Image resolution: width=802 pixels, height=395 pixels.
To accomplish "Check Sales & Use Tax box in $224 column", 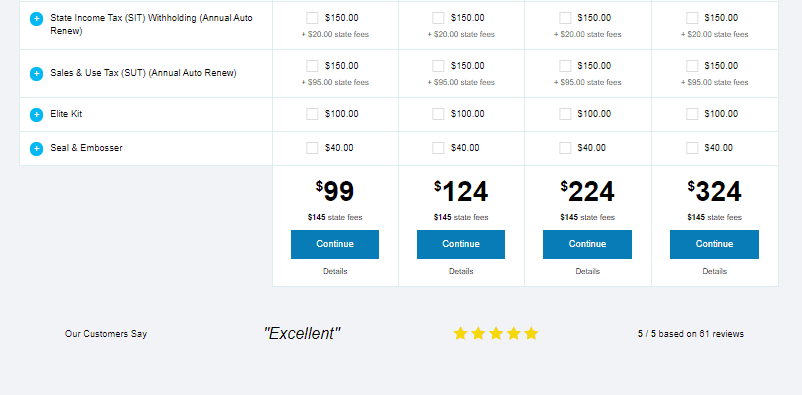I will click(x=565, y=66).
